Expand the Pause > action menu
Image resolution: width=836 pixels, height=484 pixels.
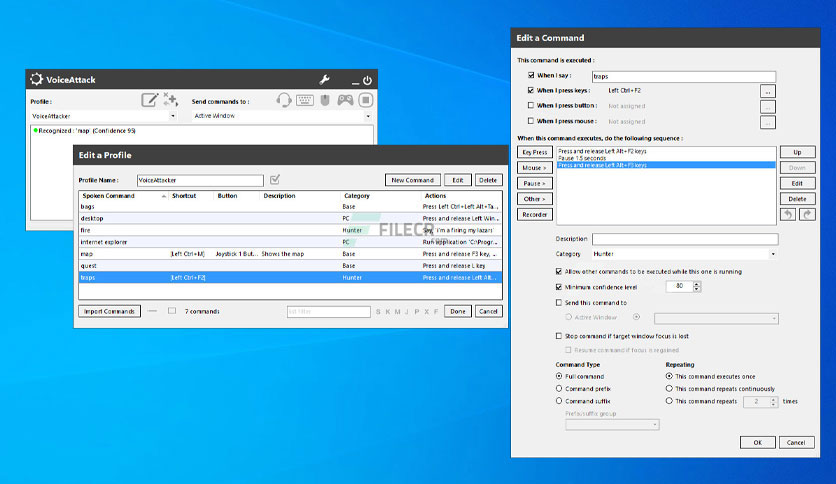coord(534,183)
